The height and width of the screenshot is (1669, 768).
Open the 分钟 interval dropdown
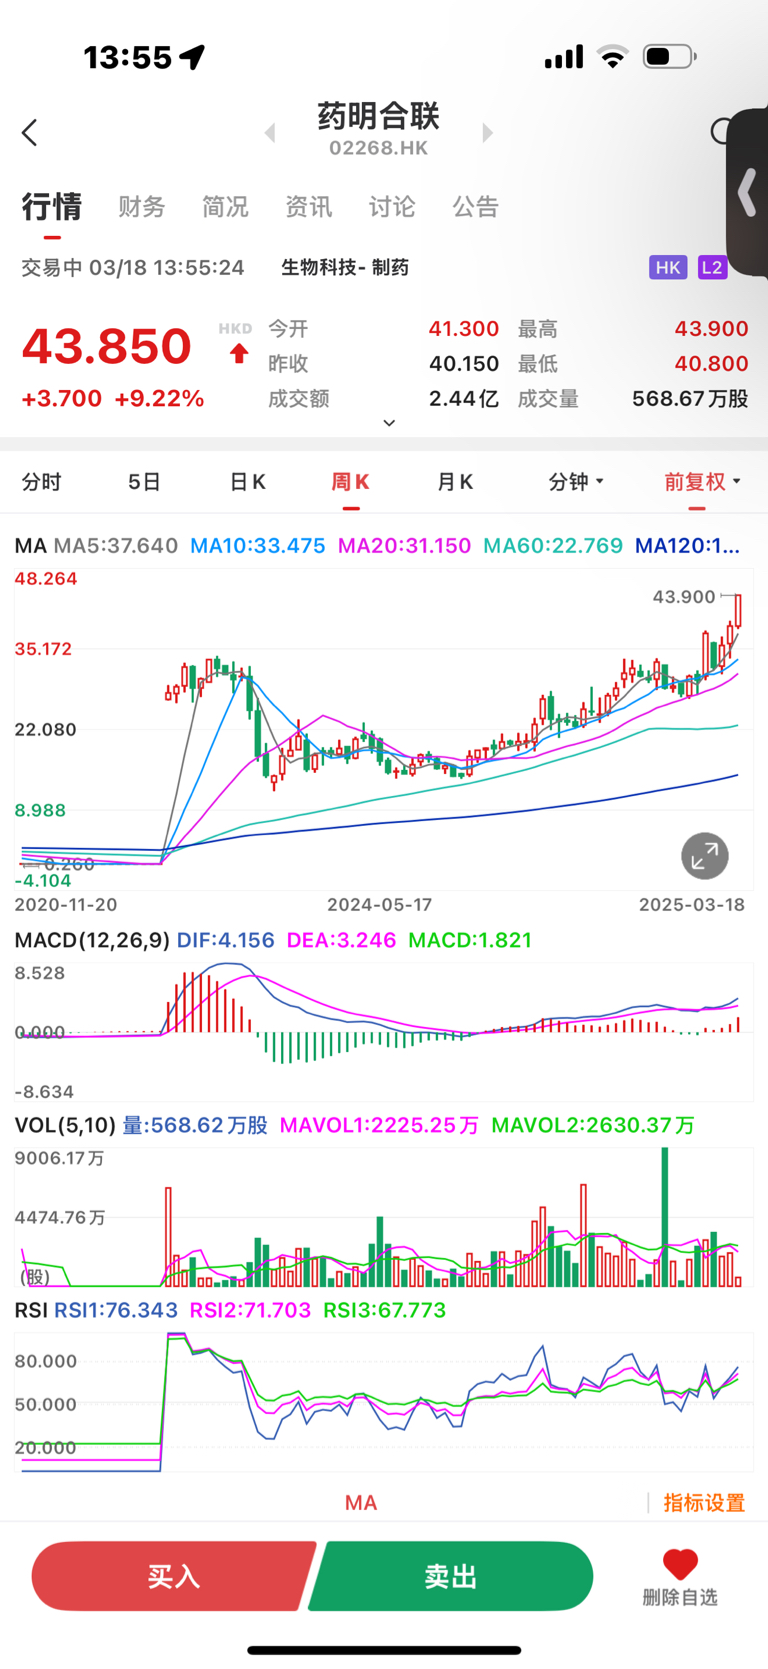point(576,482)
